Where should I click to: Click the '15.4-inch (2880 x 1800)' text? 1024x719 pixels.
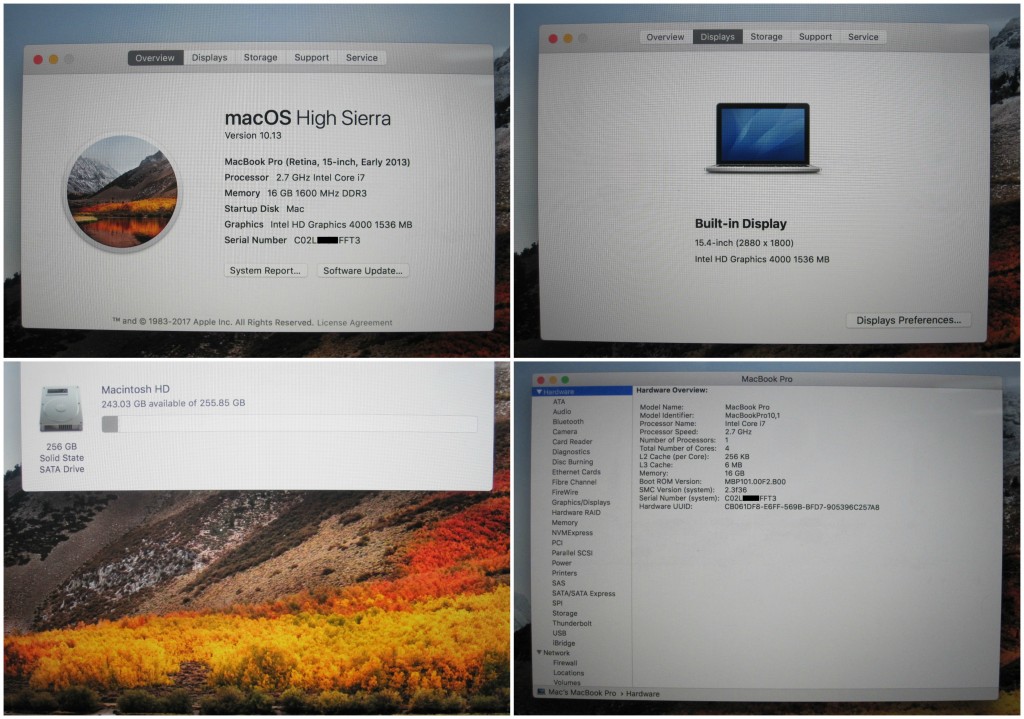coord(744,243)
